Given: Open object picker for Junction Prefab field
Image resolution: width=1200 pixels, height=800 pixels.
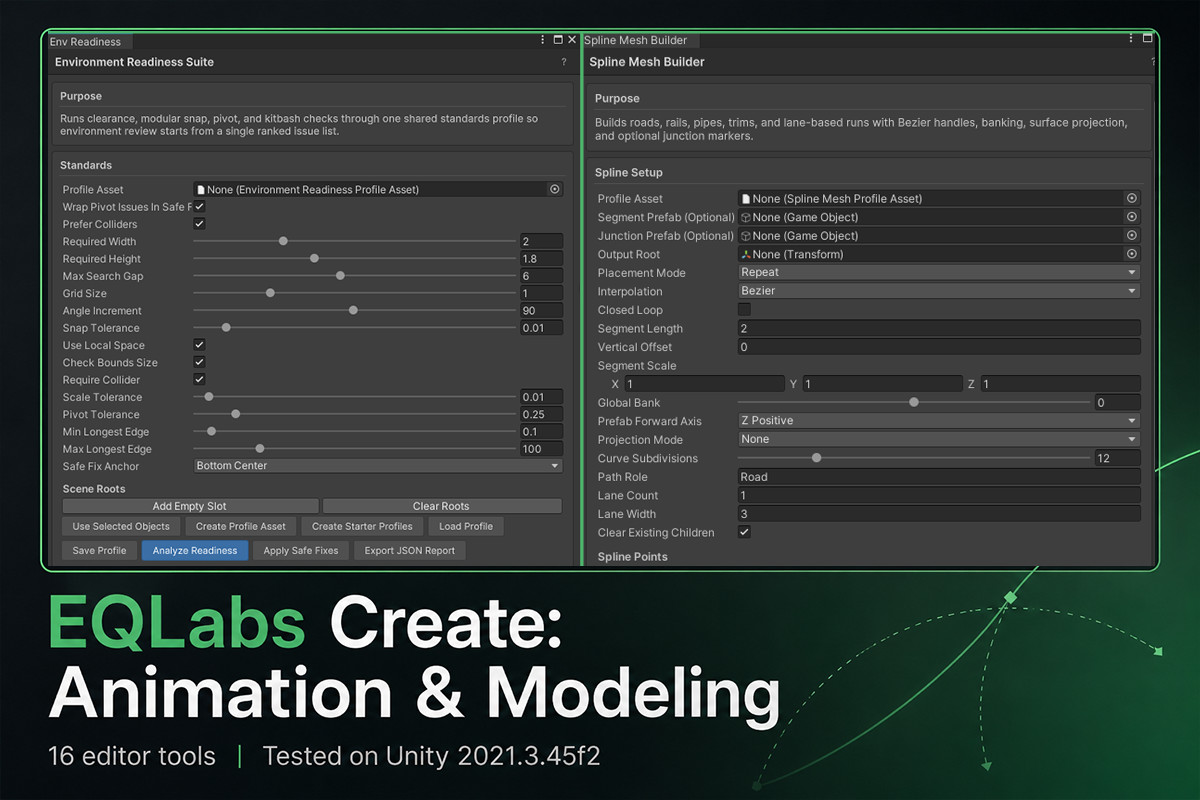Looking at the screenshot, I should [x=1132, y=236].
